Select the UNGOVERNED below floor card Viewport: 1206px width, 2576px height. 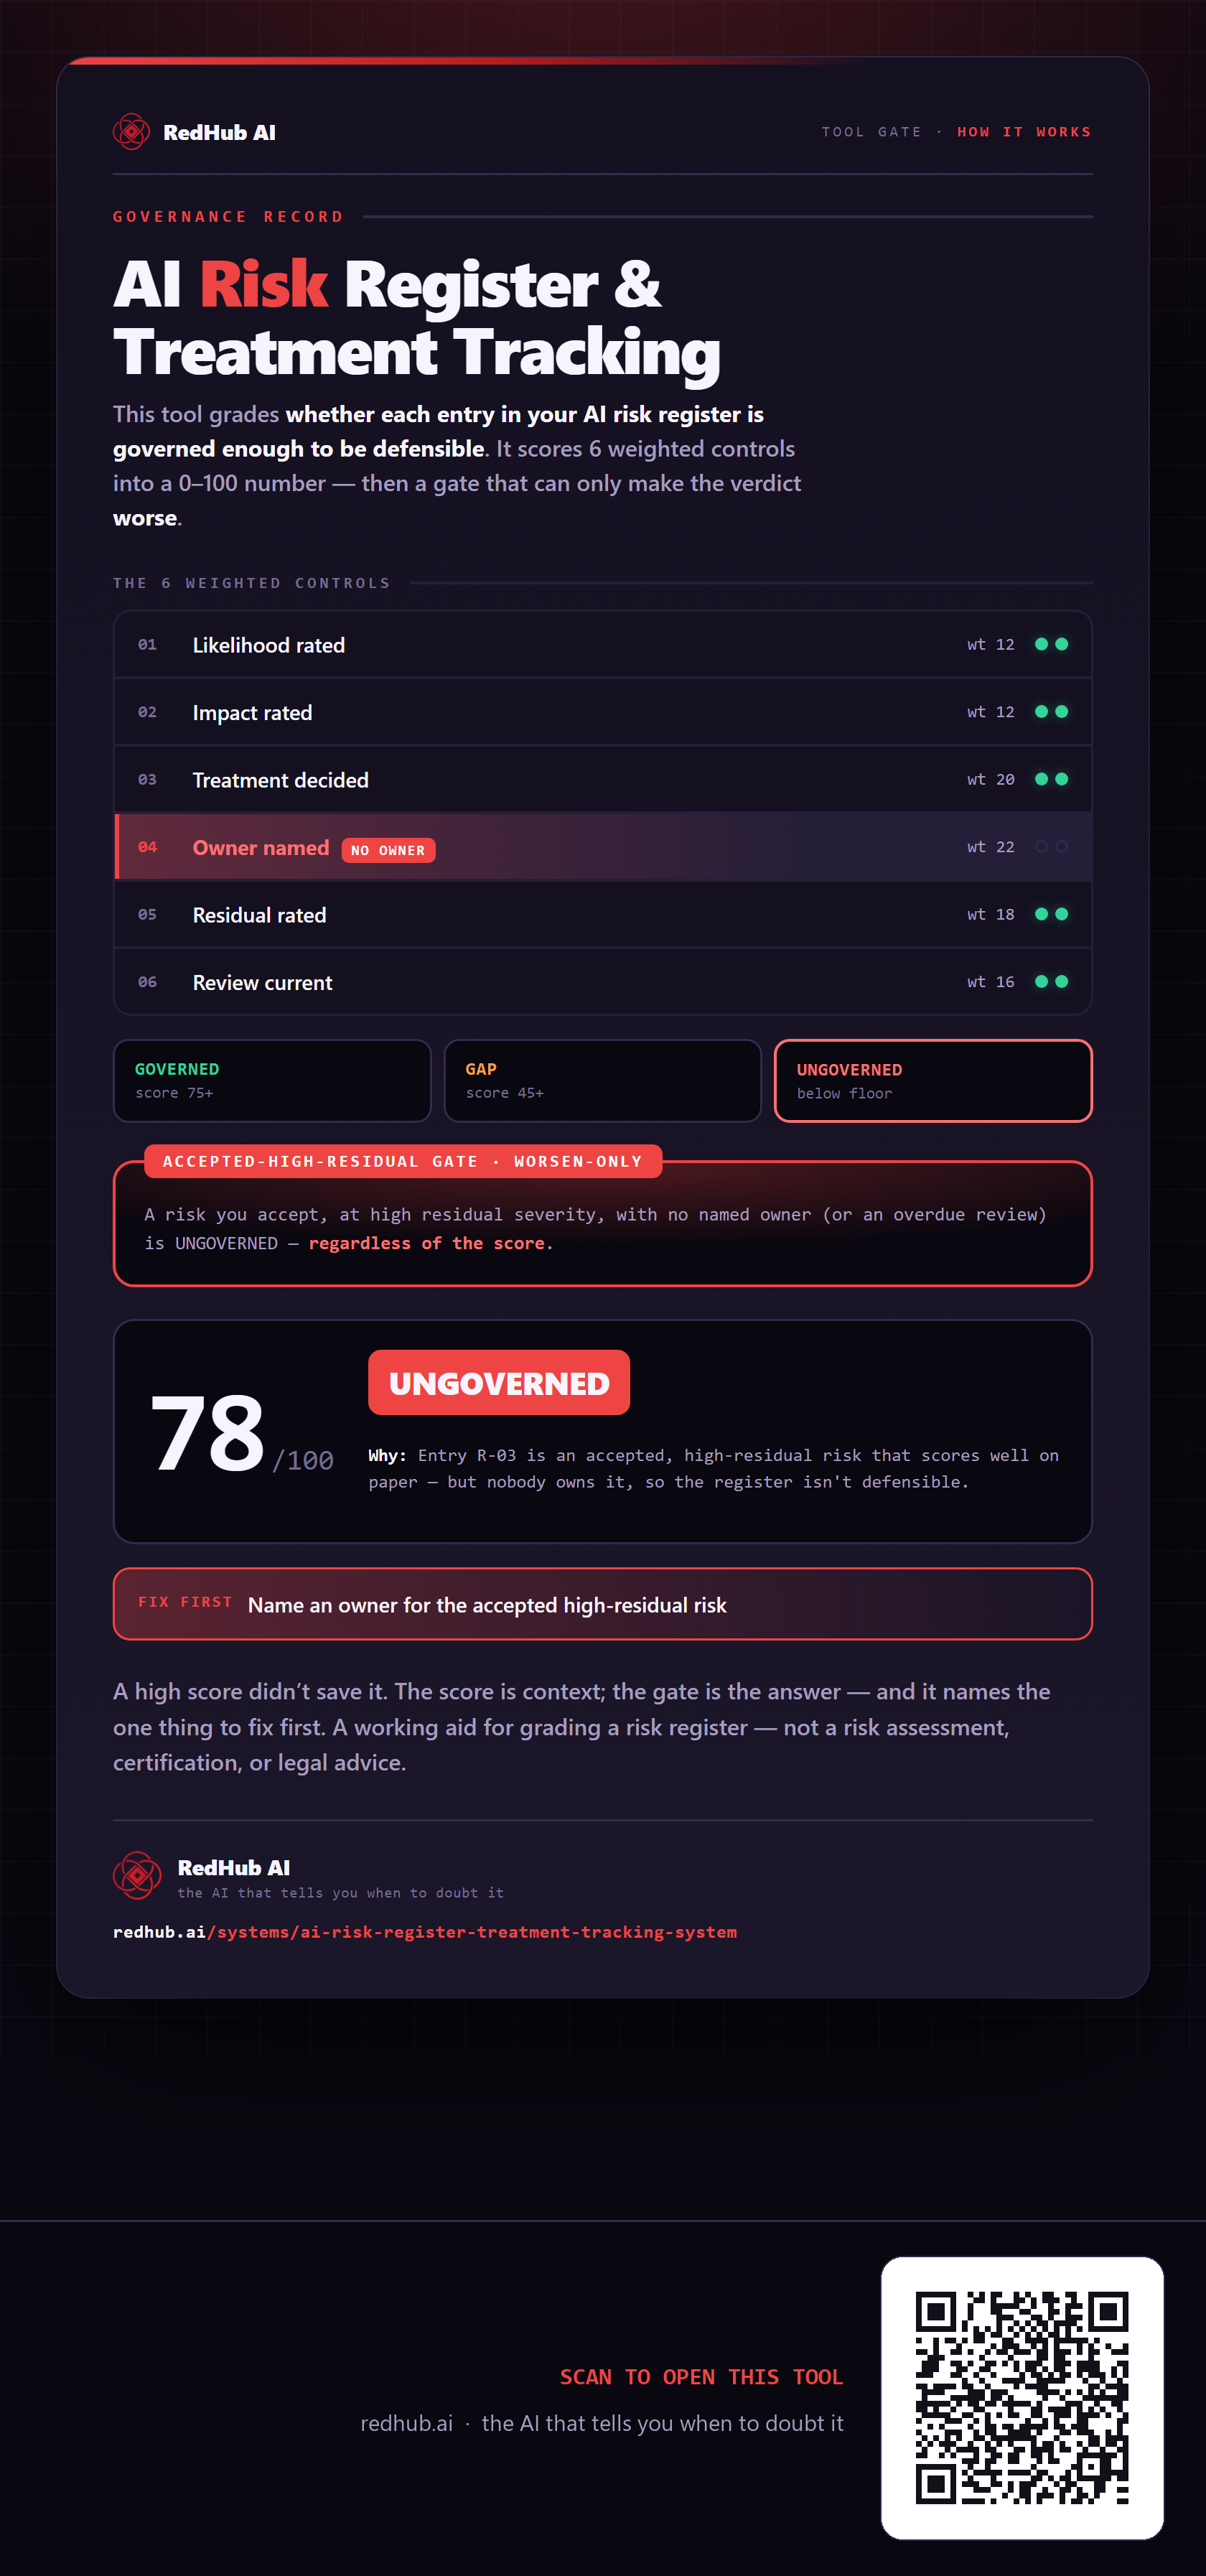pyautogui.click(x=933, y=1081)
